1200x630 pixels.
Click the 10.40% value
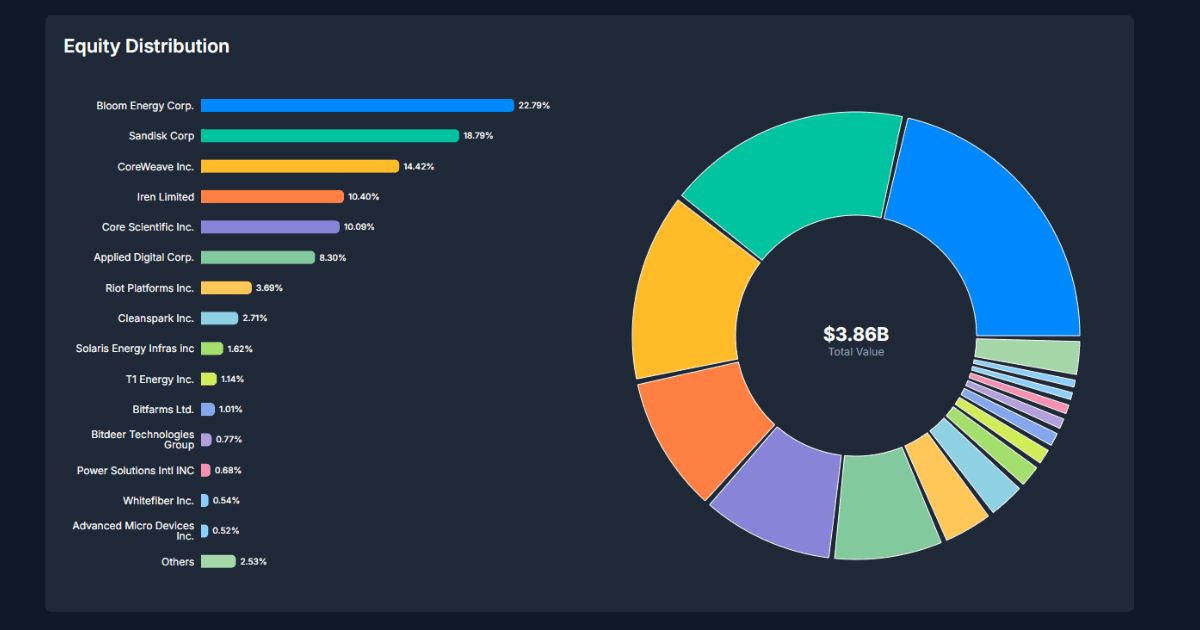(x=364, y=197)
